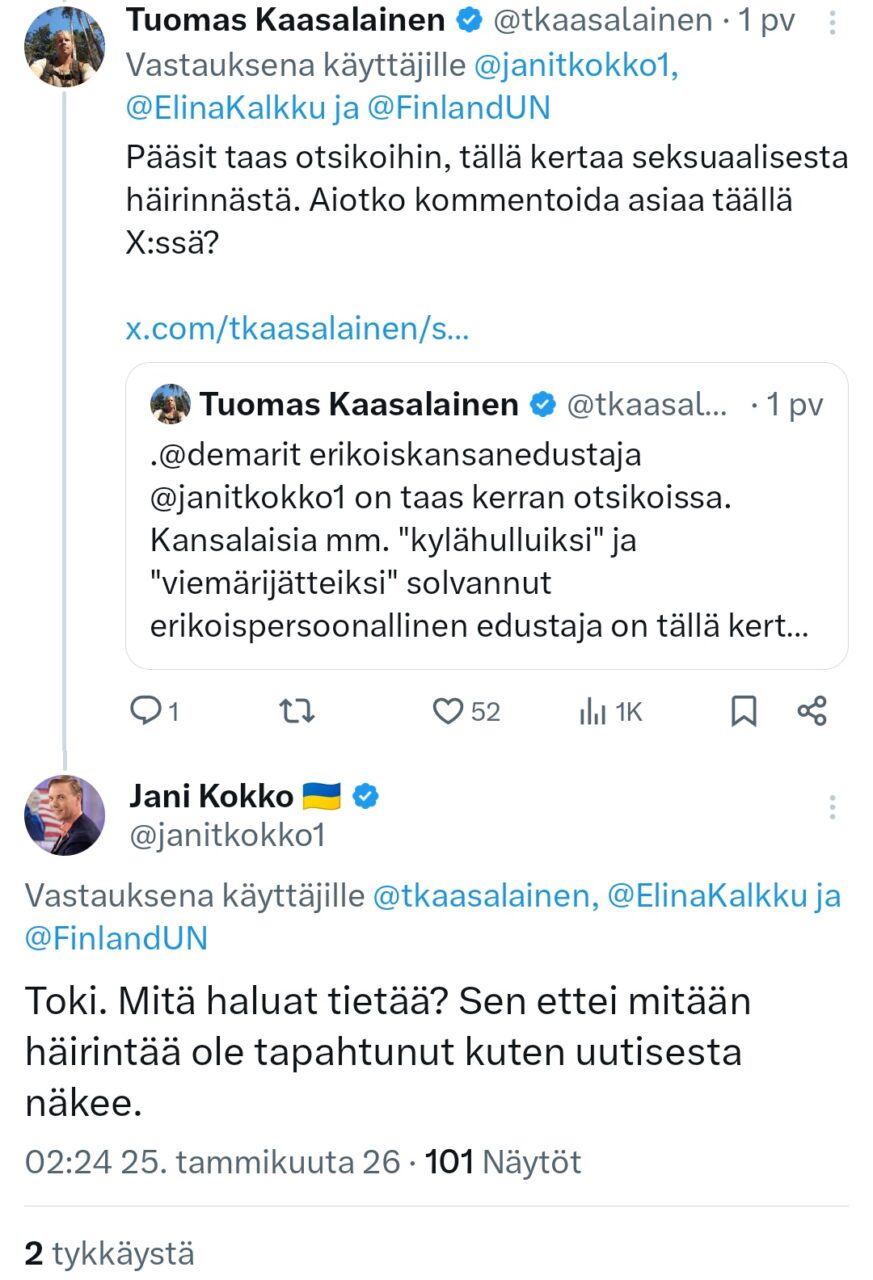Image resolution: width=873 pixels, height=1280 pixels.
Task: Click the @FinlandUN mention in Jani's reply
Action: pos(116,937)
